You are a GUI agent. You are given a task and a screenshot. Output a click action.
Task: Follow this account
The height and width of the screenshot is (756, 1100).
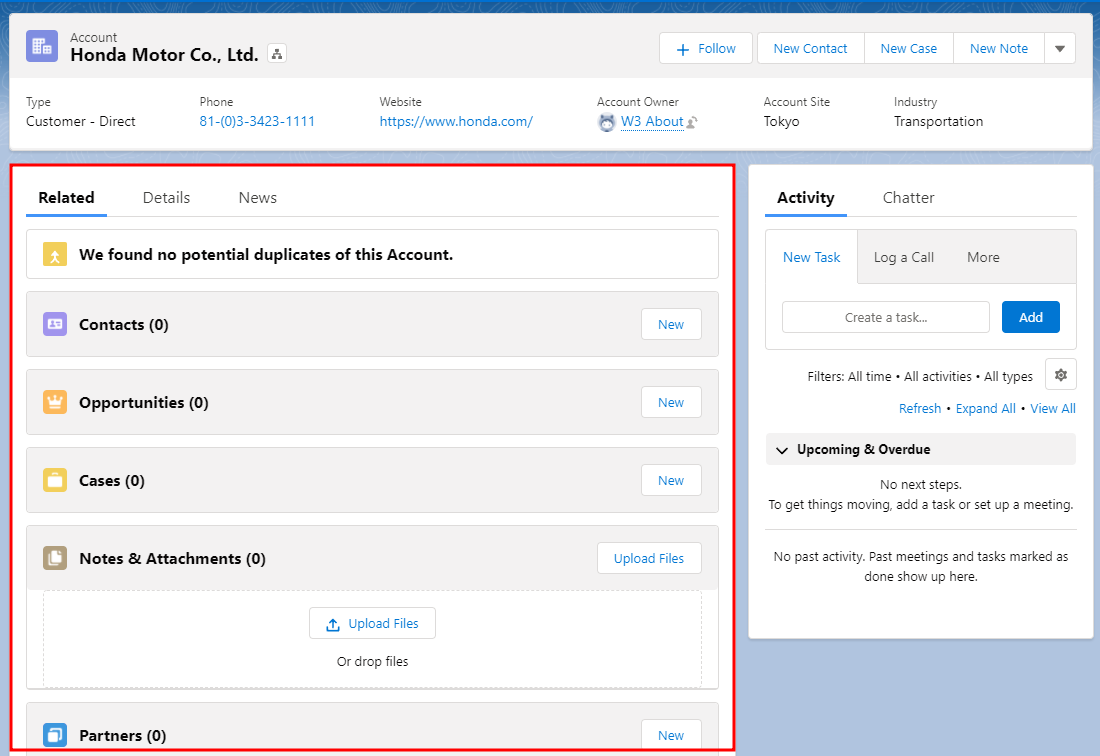(x=706, y=48)
